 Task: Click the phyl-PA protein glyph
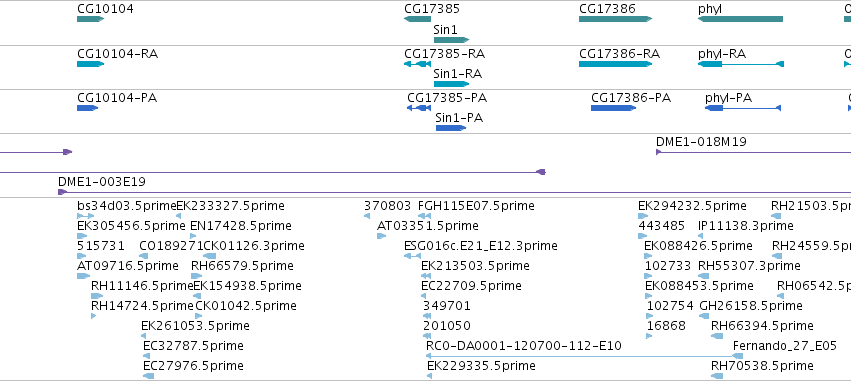click(743, 108)
